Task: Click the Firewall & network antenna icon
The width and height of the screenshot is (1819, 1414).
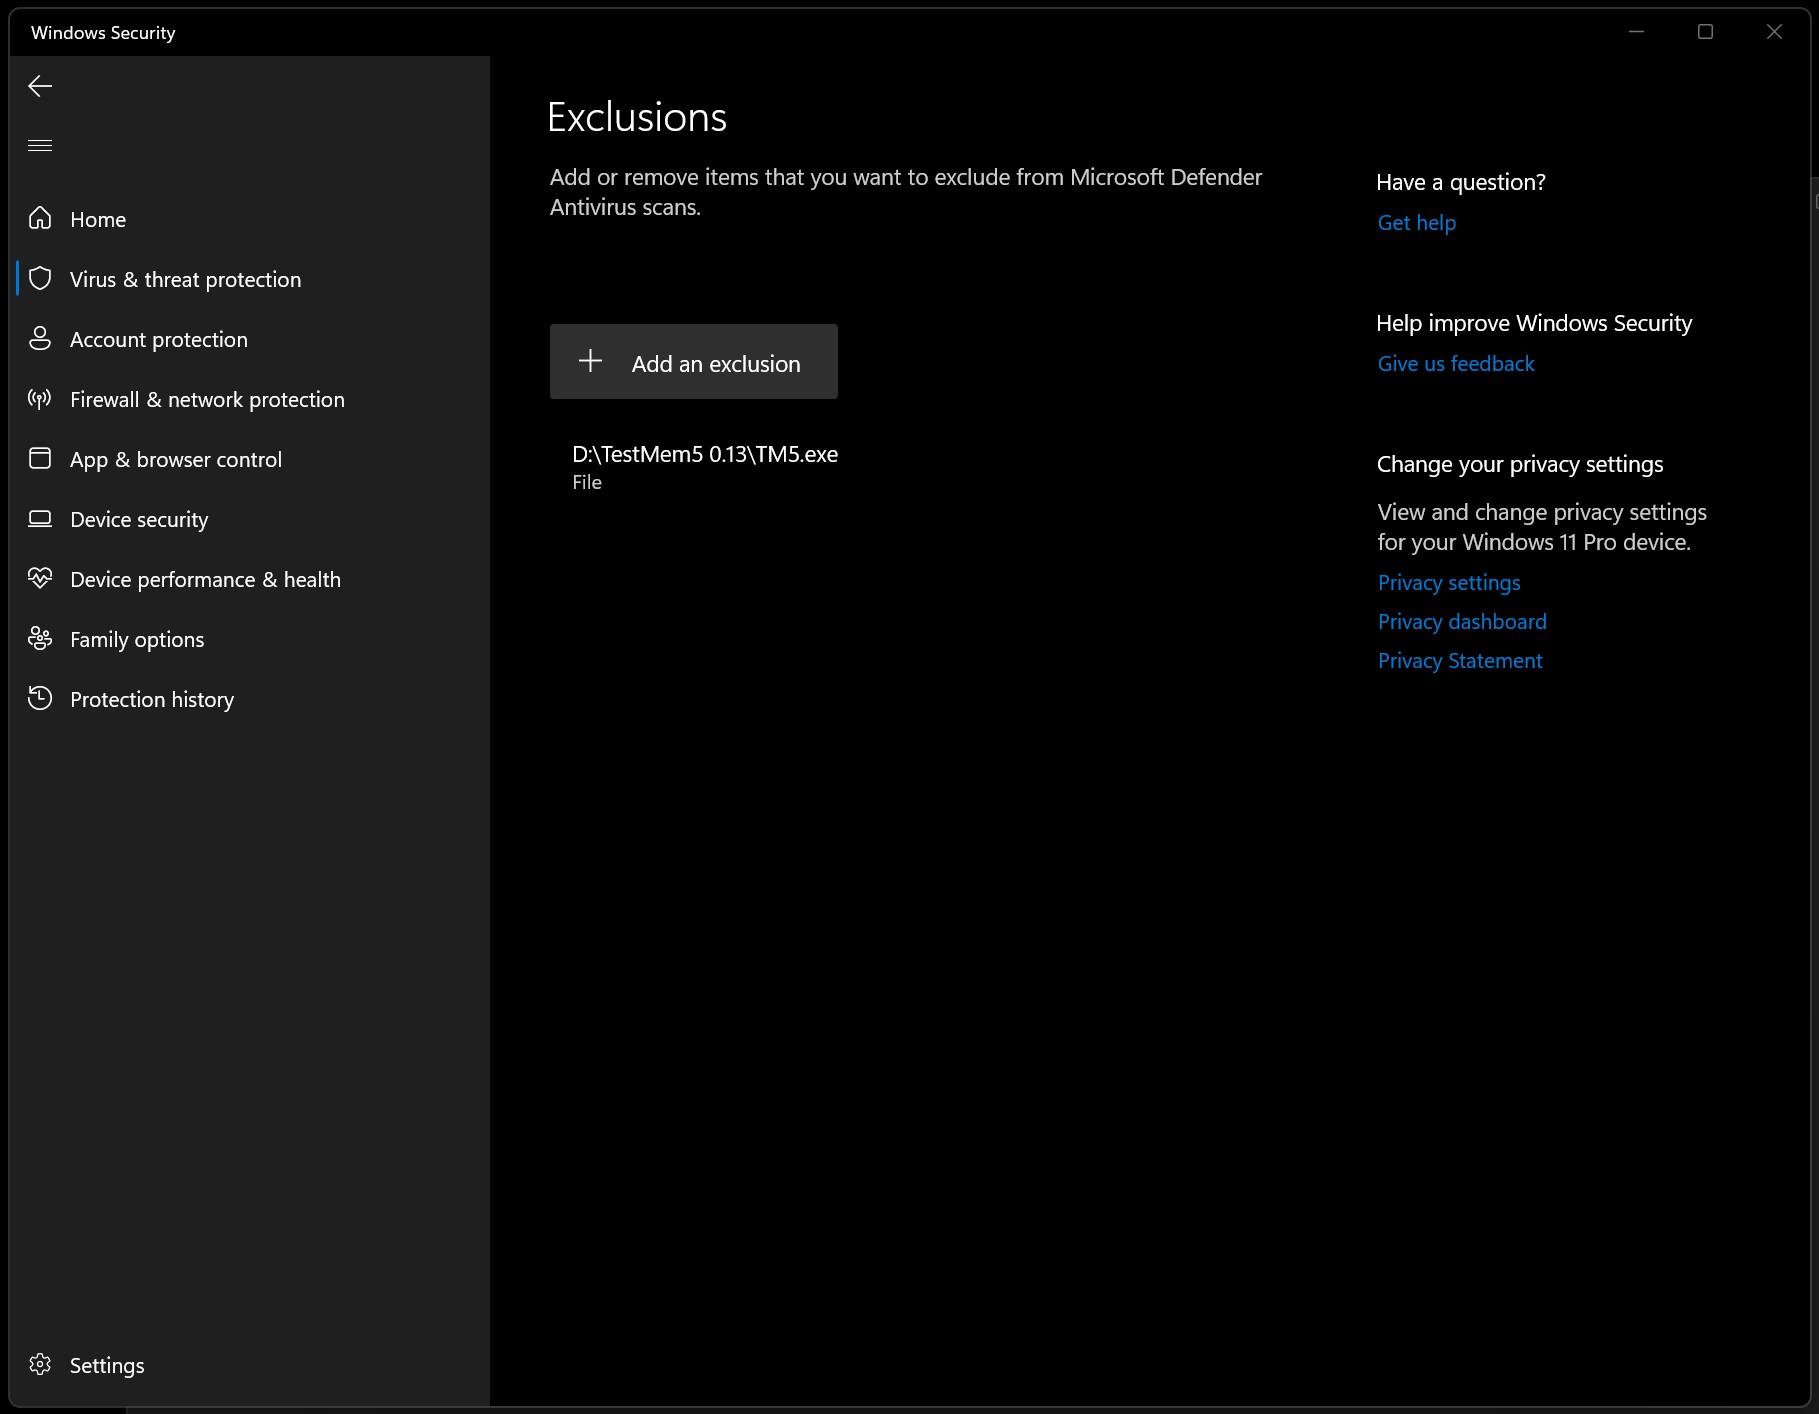Action: pos(40,399)
